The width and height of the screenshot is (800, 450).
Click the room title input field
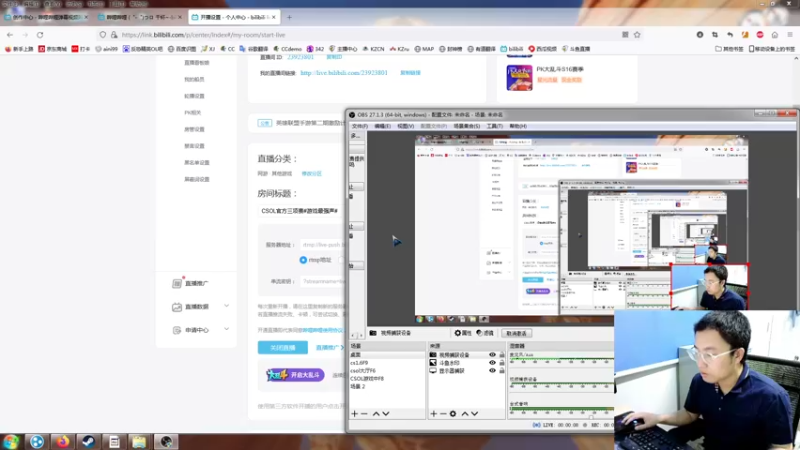click(x=301, y=211)
